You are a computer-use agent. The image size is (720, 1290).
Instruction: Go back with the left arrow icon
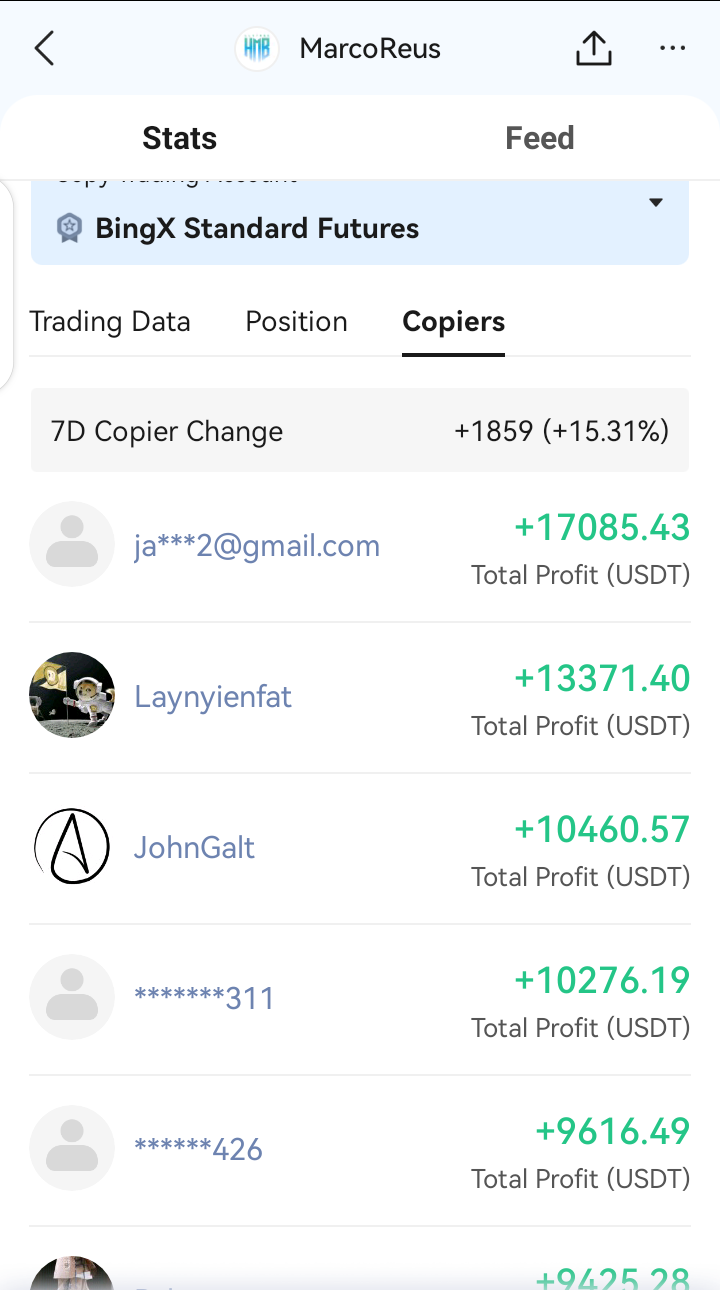(x=44, y=48)
